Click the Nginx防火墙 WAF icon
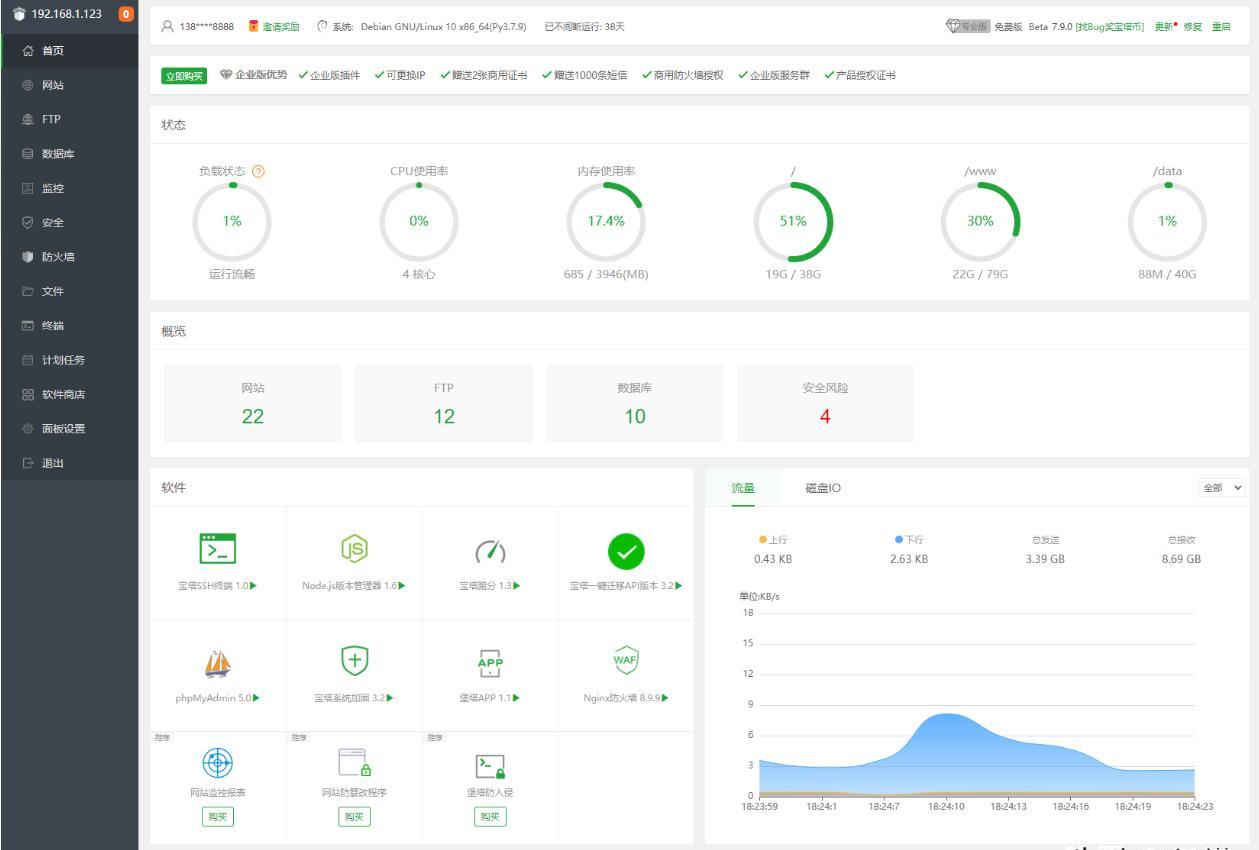Image resolution: width=1259 pixels, height=850 pixels. click(x=626, y=661)
